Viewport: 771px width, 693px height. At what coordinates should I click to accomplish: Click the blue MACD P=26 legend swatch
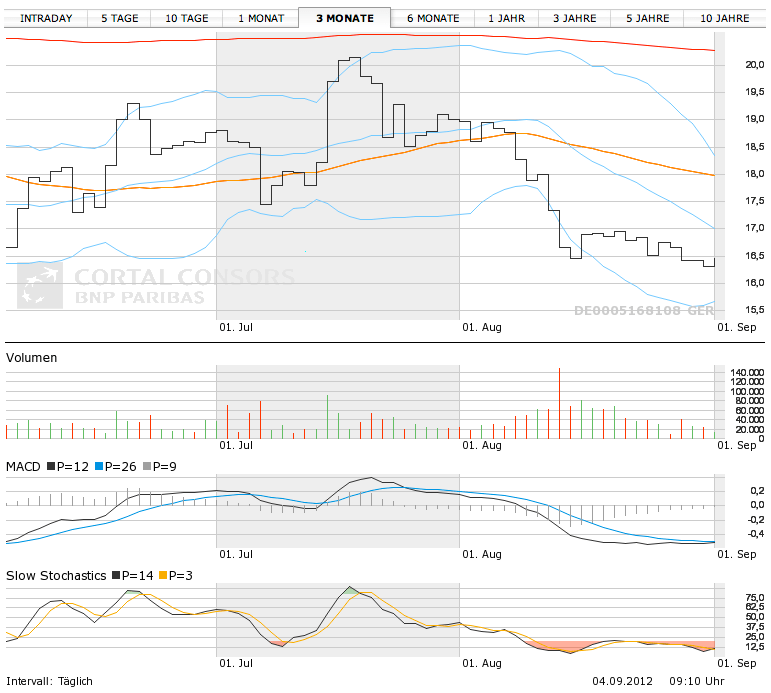click(x=100, y=467)
